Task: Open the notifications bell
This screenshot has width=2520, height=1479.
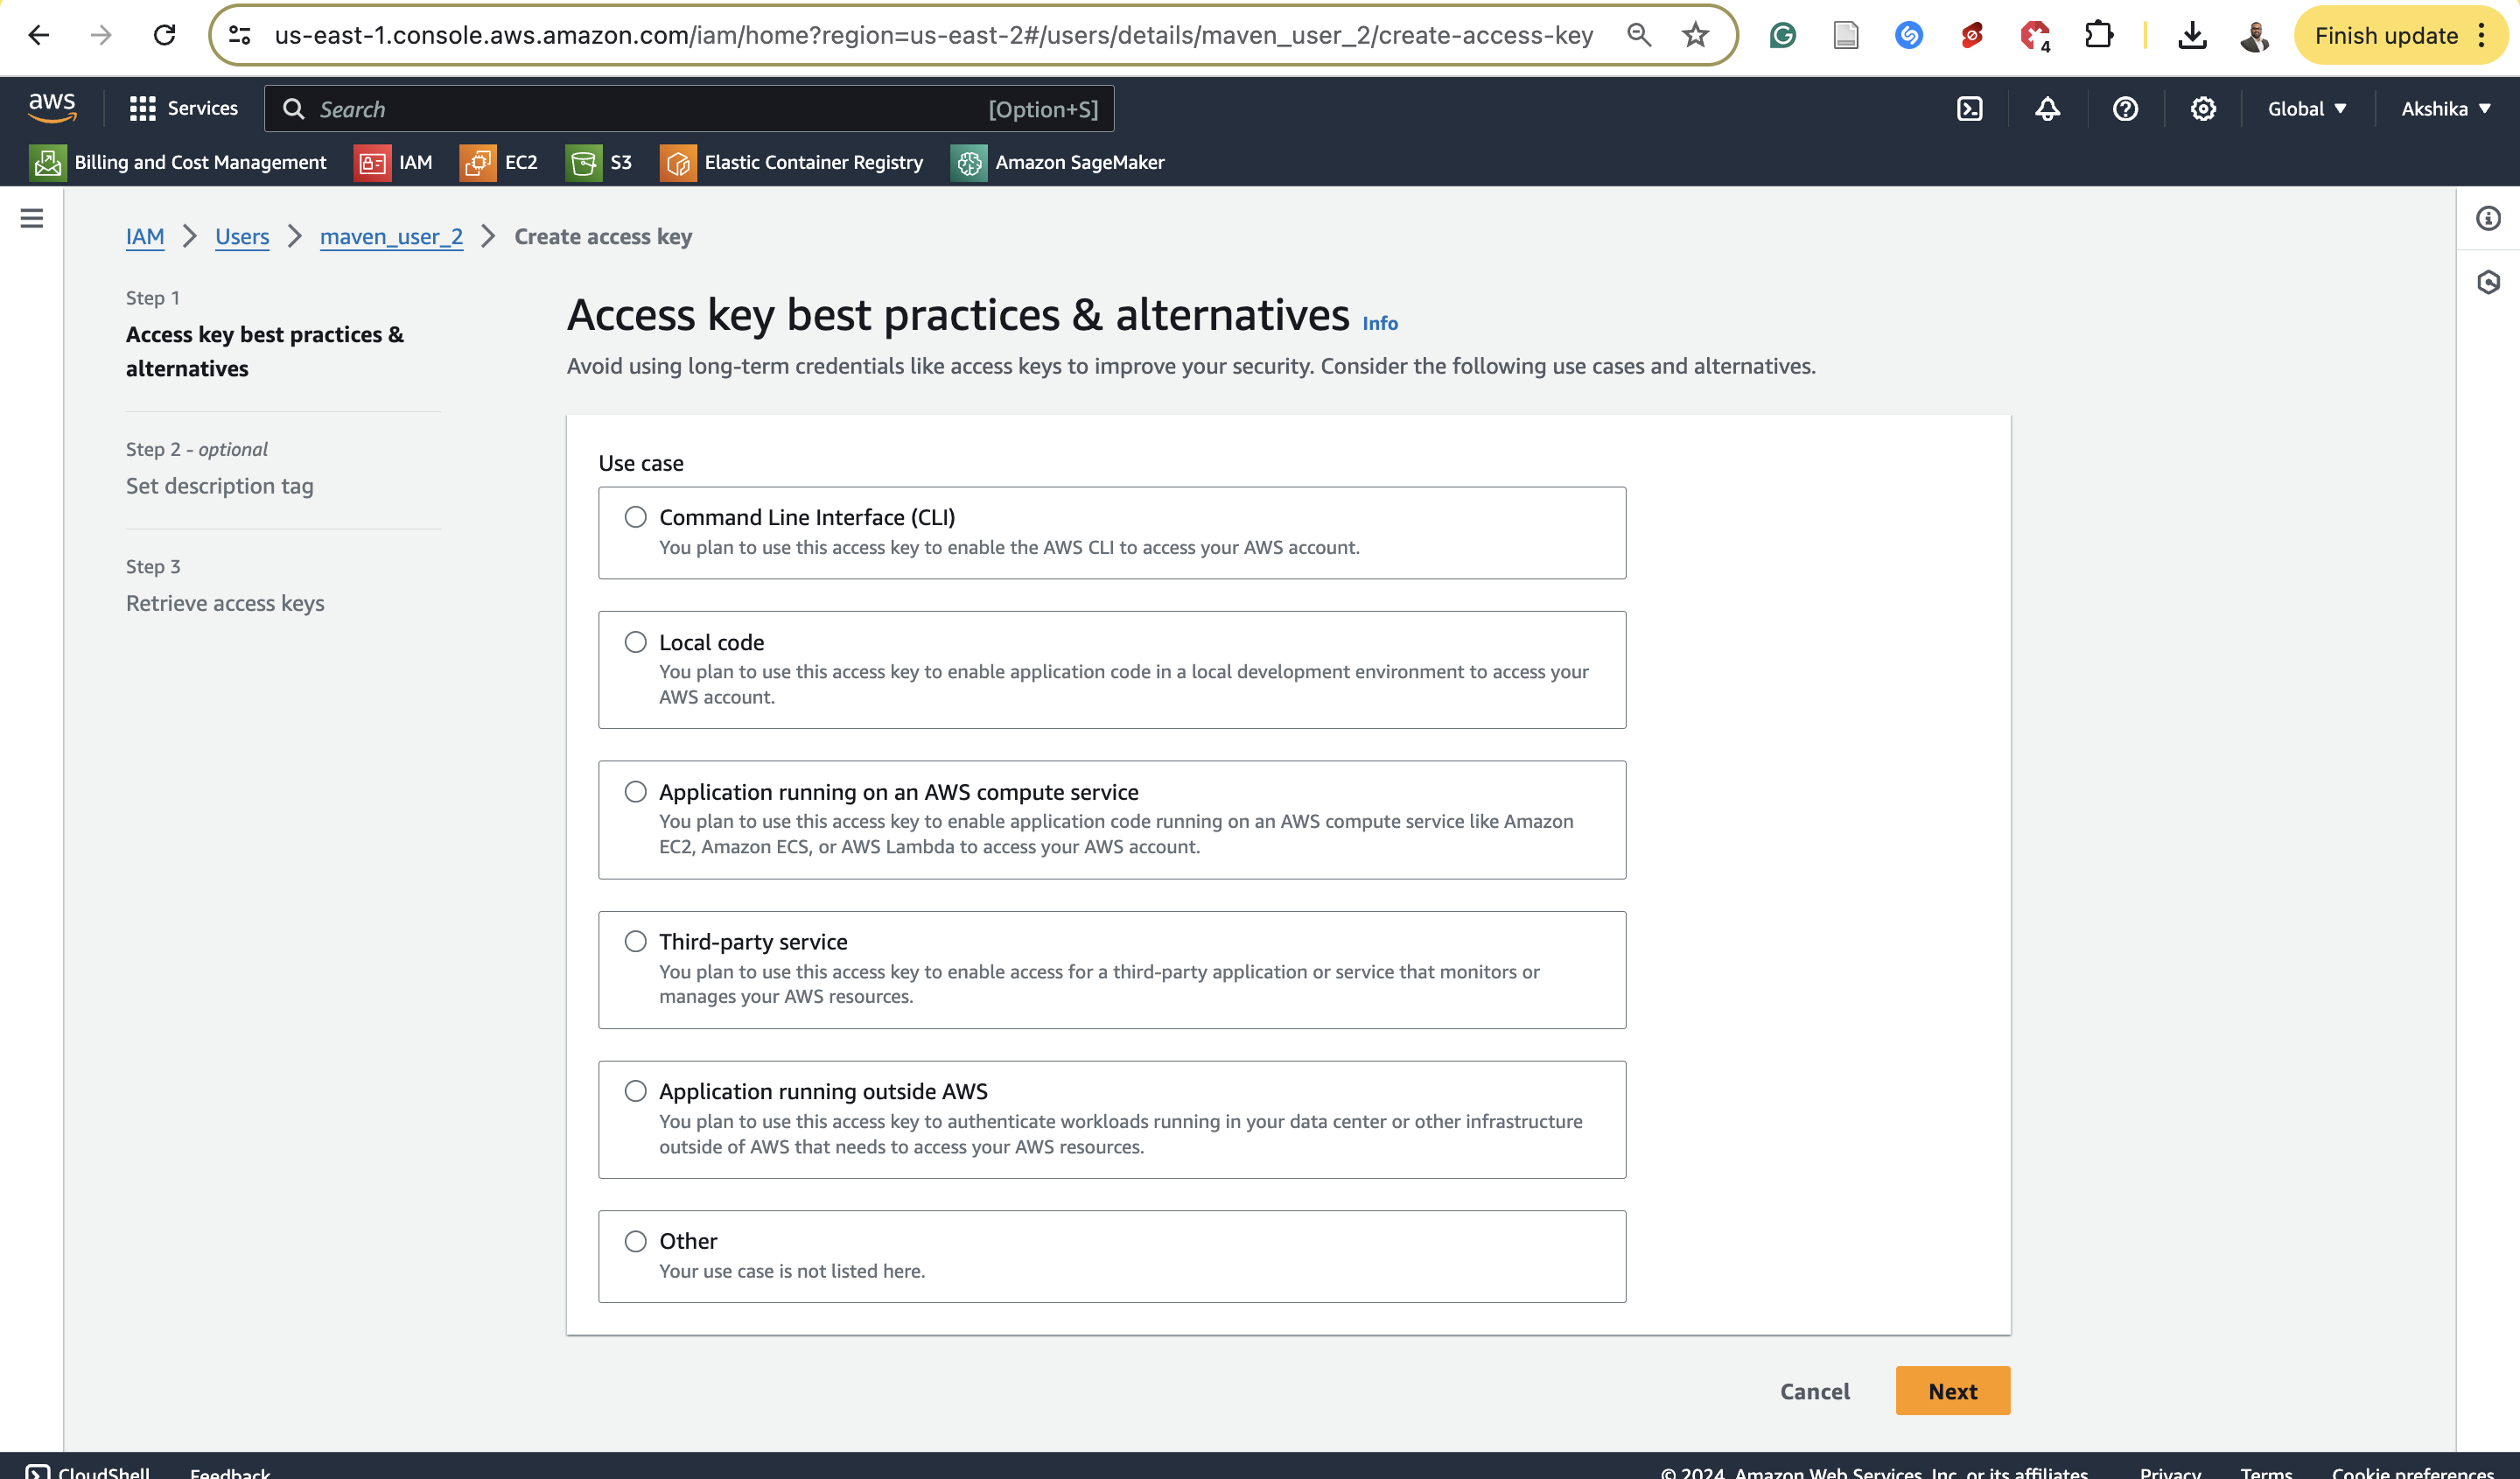Action: tap(2047, 109)
